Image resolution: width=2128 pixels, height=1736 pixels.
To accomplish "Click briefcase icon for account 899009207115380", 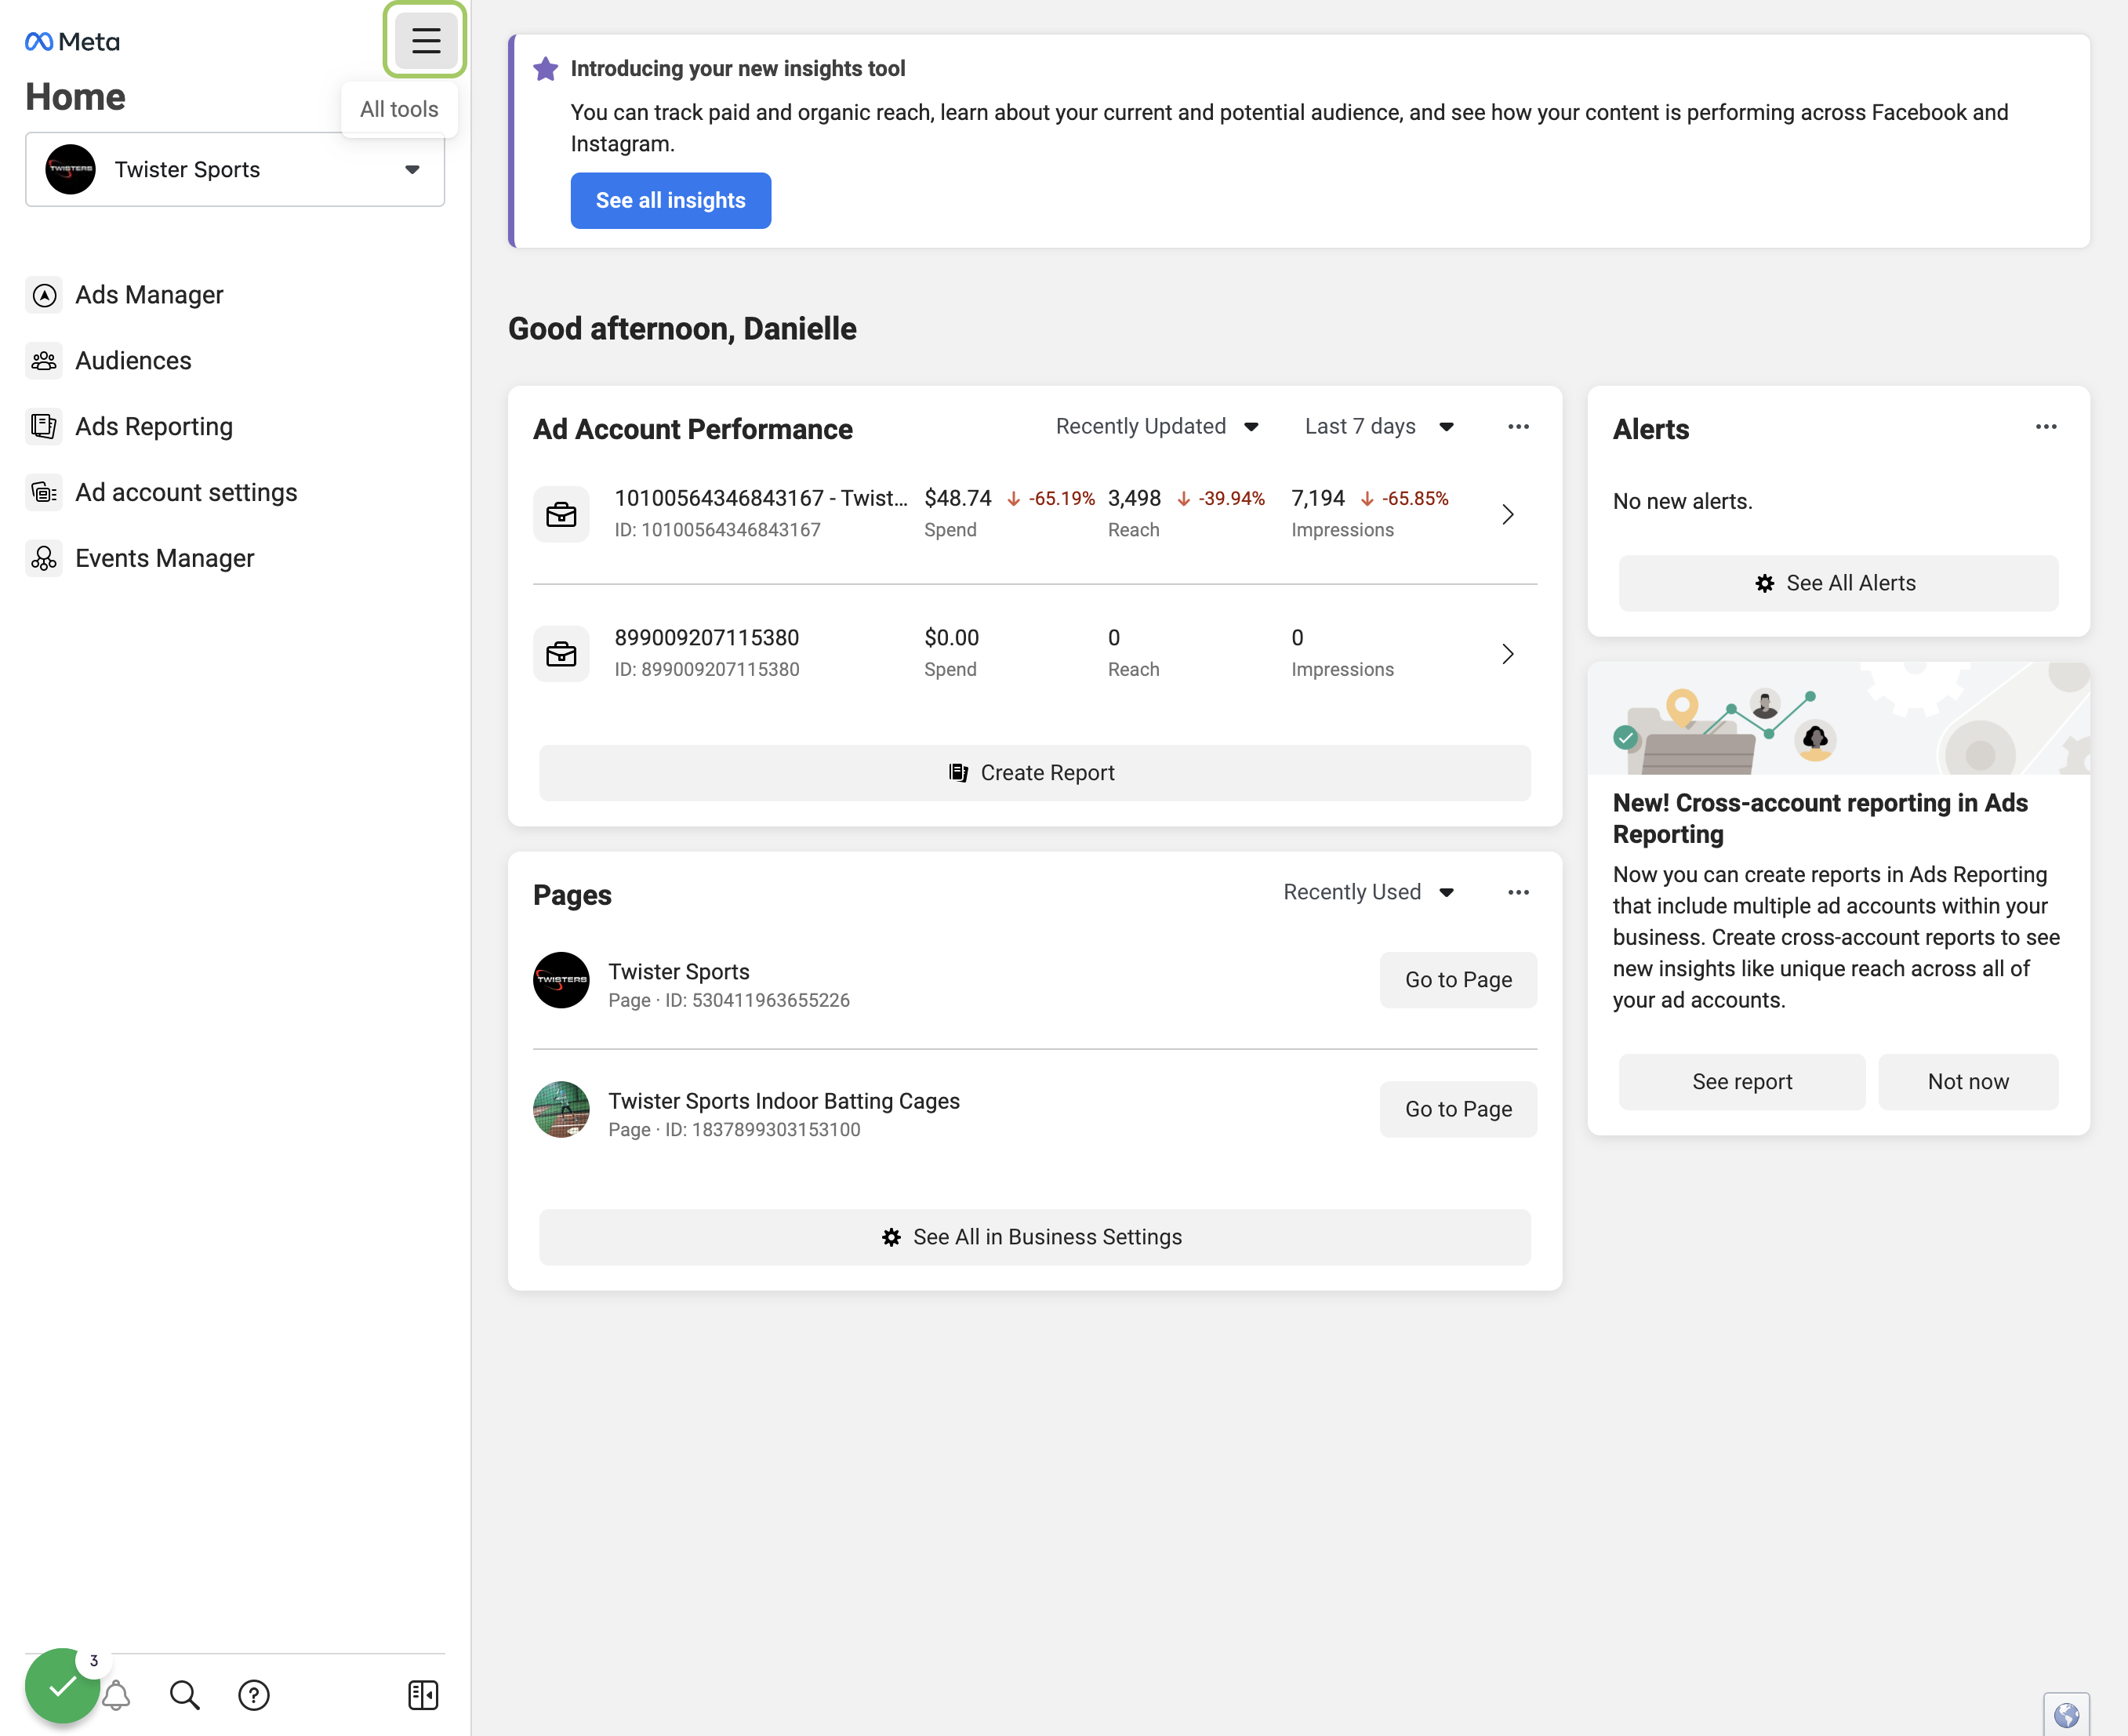I will coord(561,654).
